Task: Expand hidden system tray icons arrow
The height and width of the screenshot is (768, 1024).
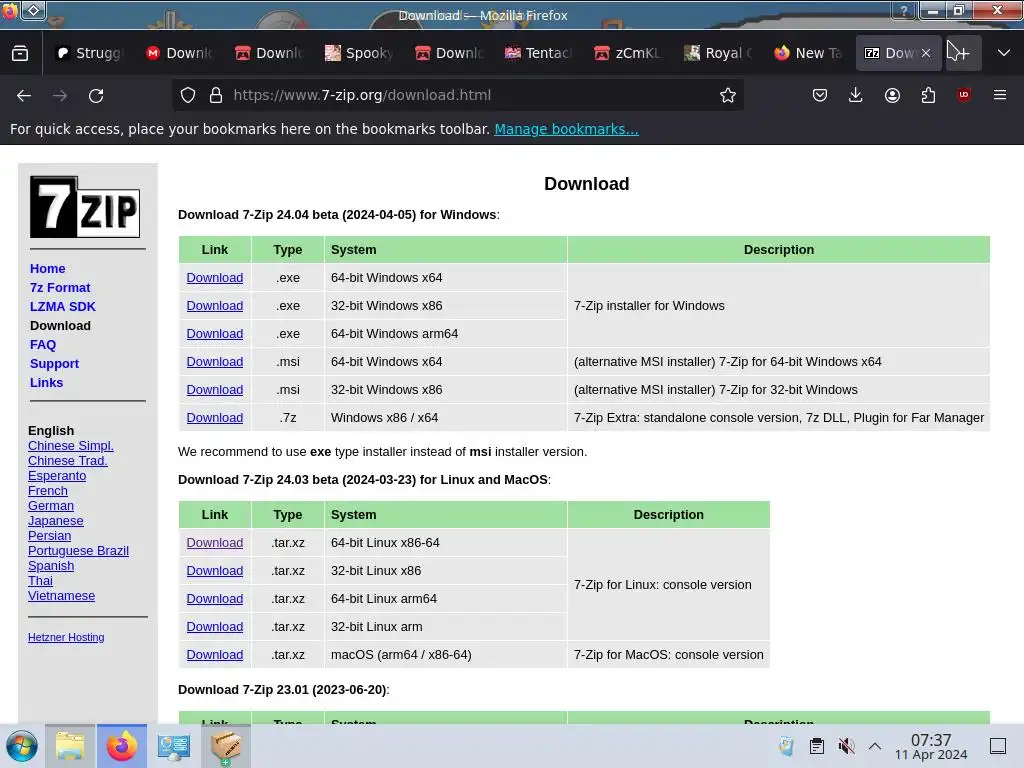Action: tap(875, 746)
